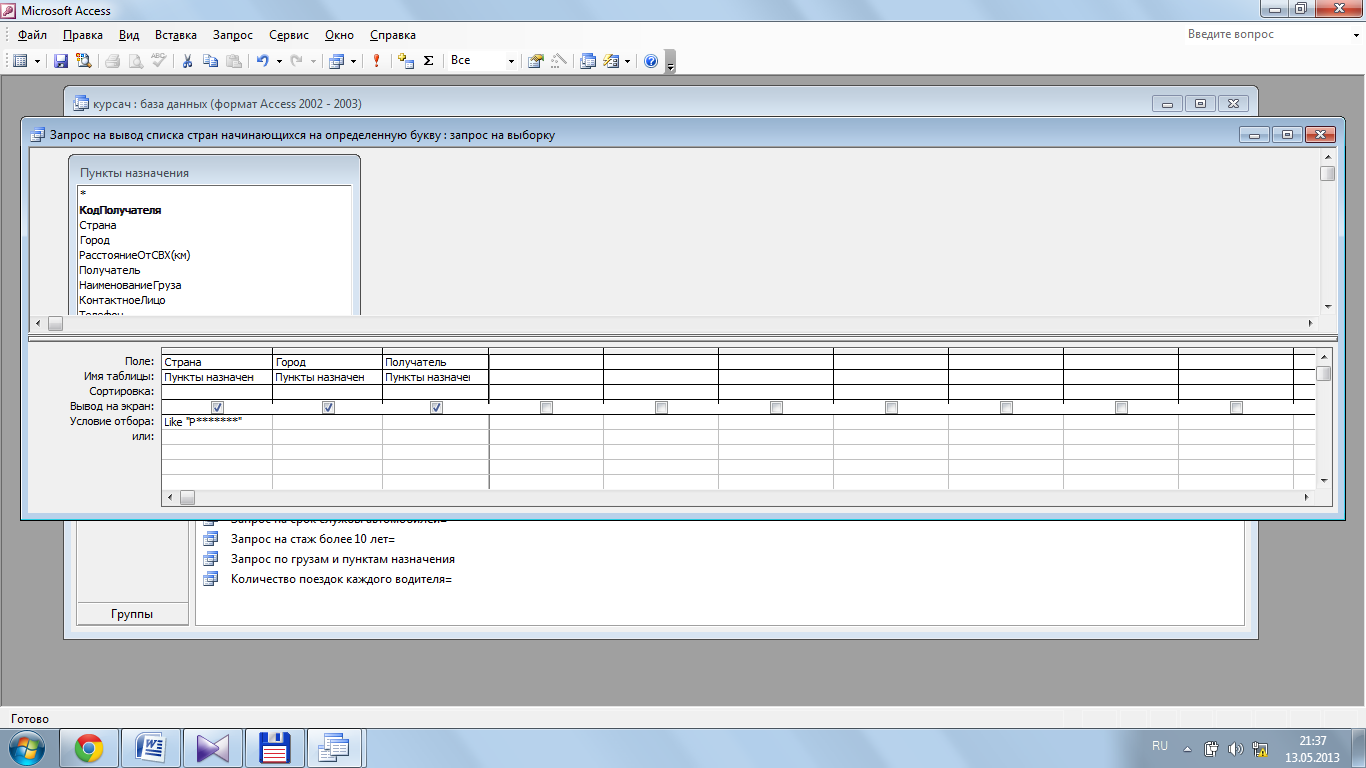Open query Properties toolbar icon
Viewport: 1366px width, 768px height.
coord(535,61)
